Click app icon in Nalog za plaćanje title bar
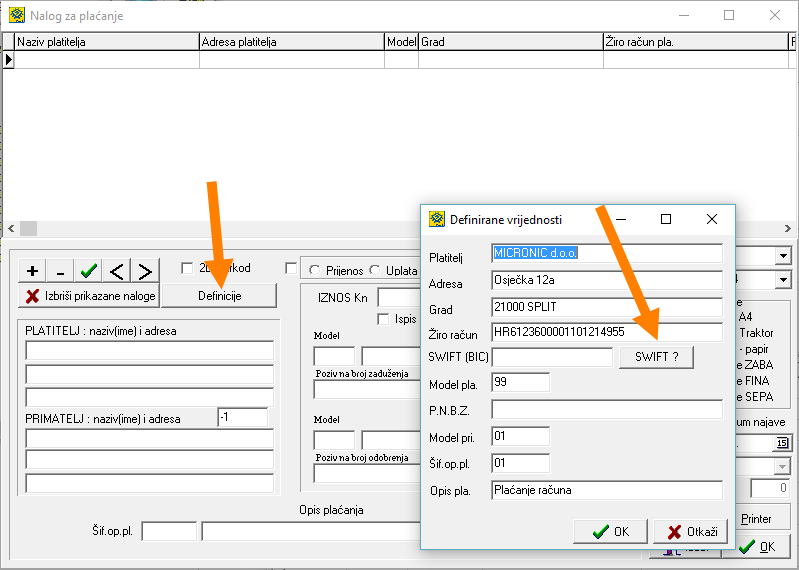The height and width of the screenshot is (570, 799). coord(16,16)
